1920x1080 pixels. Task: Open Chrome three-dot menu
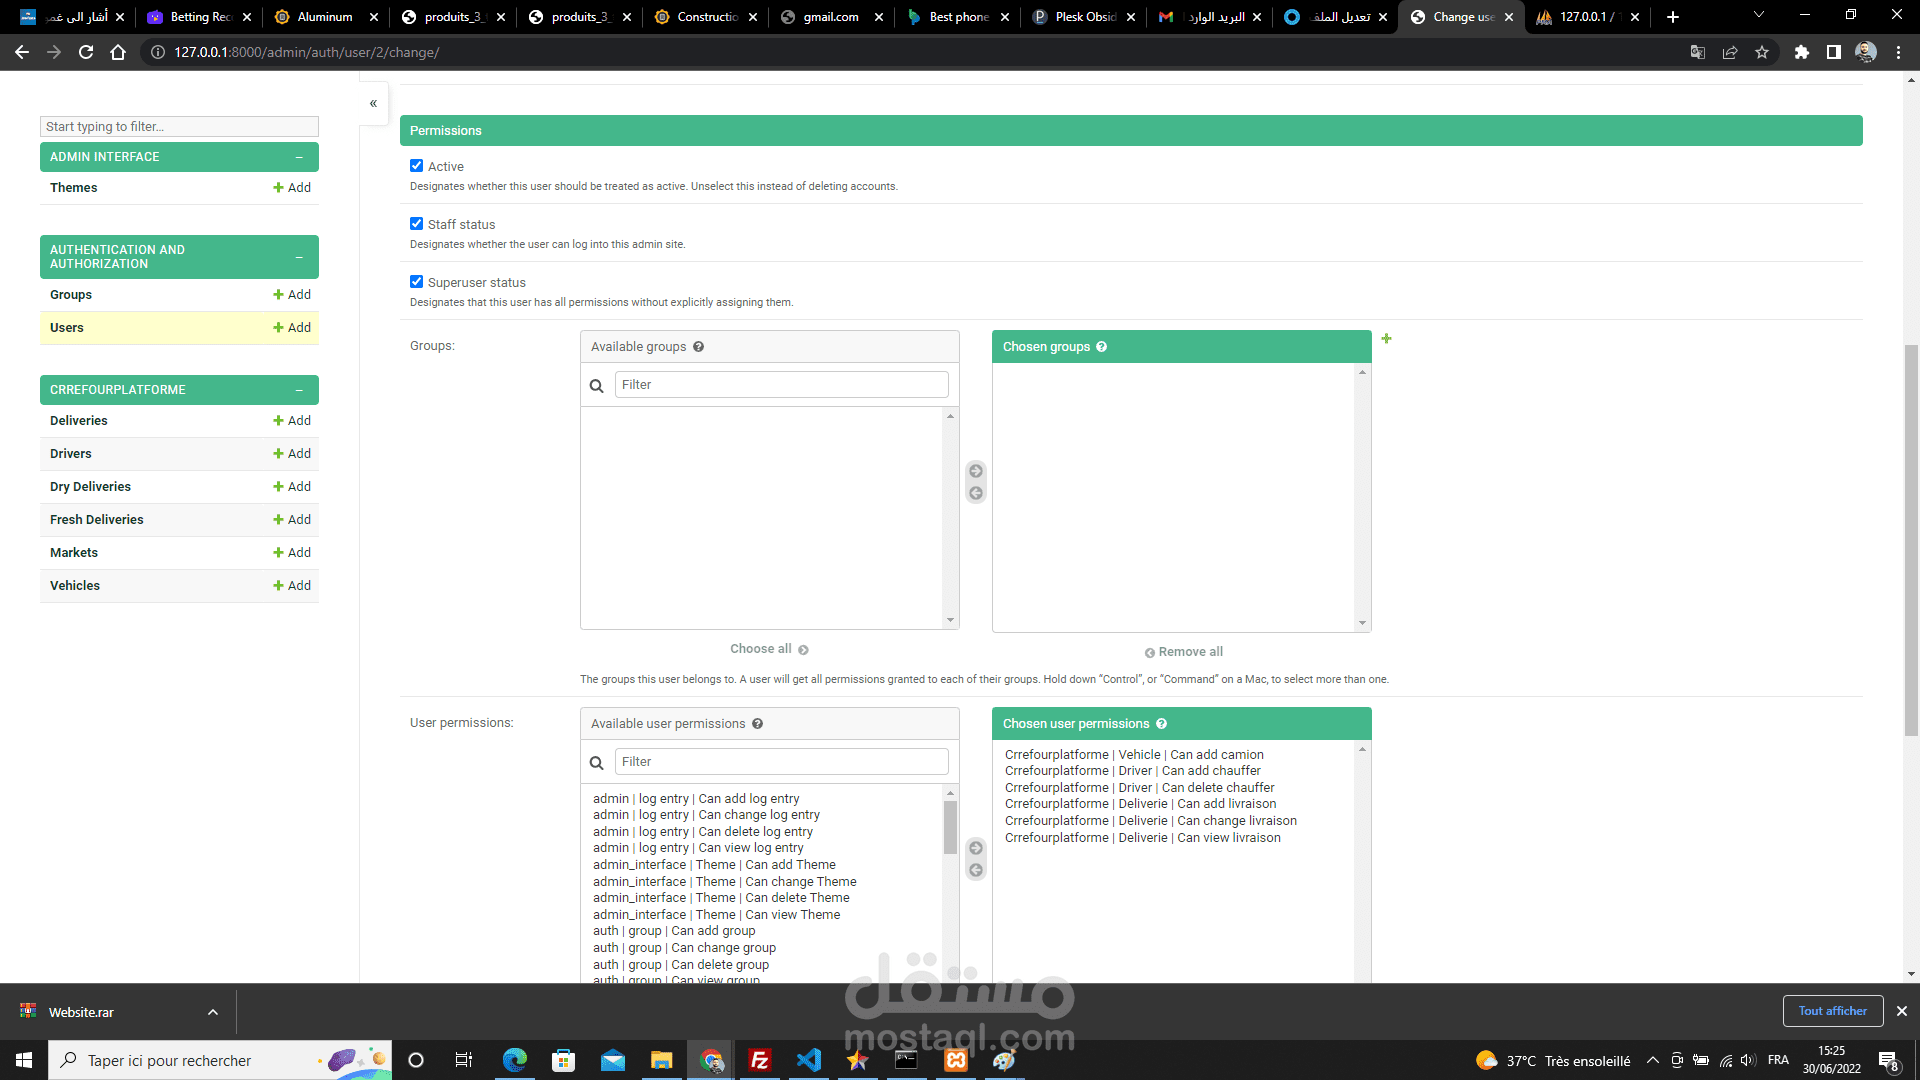point(1898,52)
